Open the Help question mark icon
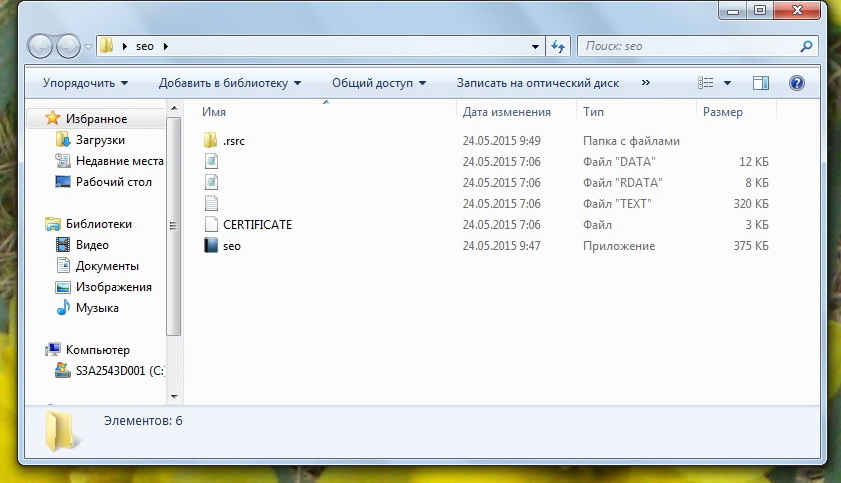This screenshot has height=483, width=841. click(x=797, y=83)
